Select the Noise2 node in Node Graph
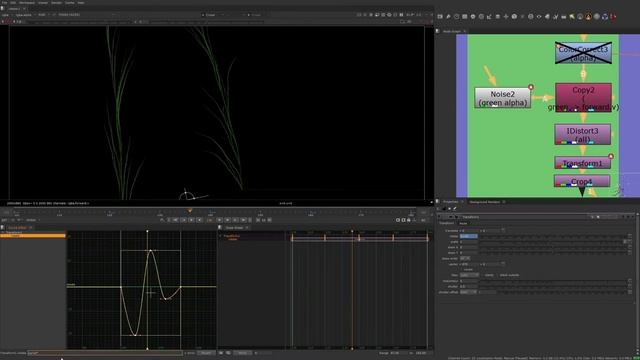 [502, 98]
